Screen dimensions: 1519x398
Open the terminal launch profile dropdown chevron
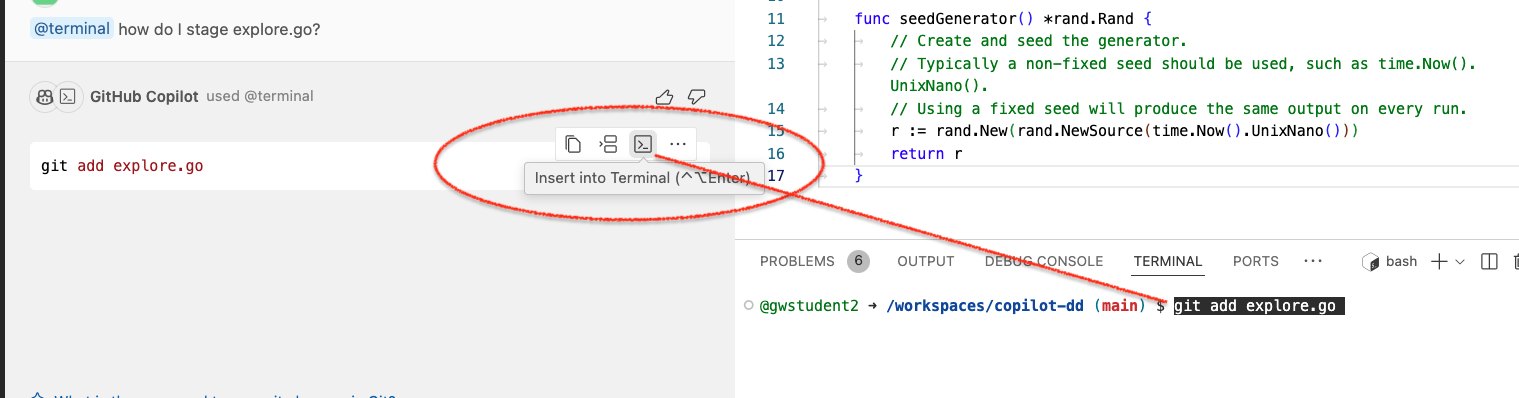(x=1460, y=262)
